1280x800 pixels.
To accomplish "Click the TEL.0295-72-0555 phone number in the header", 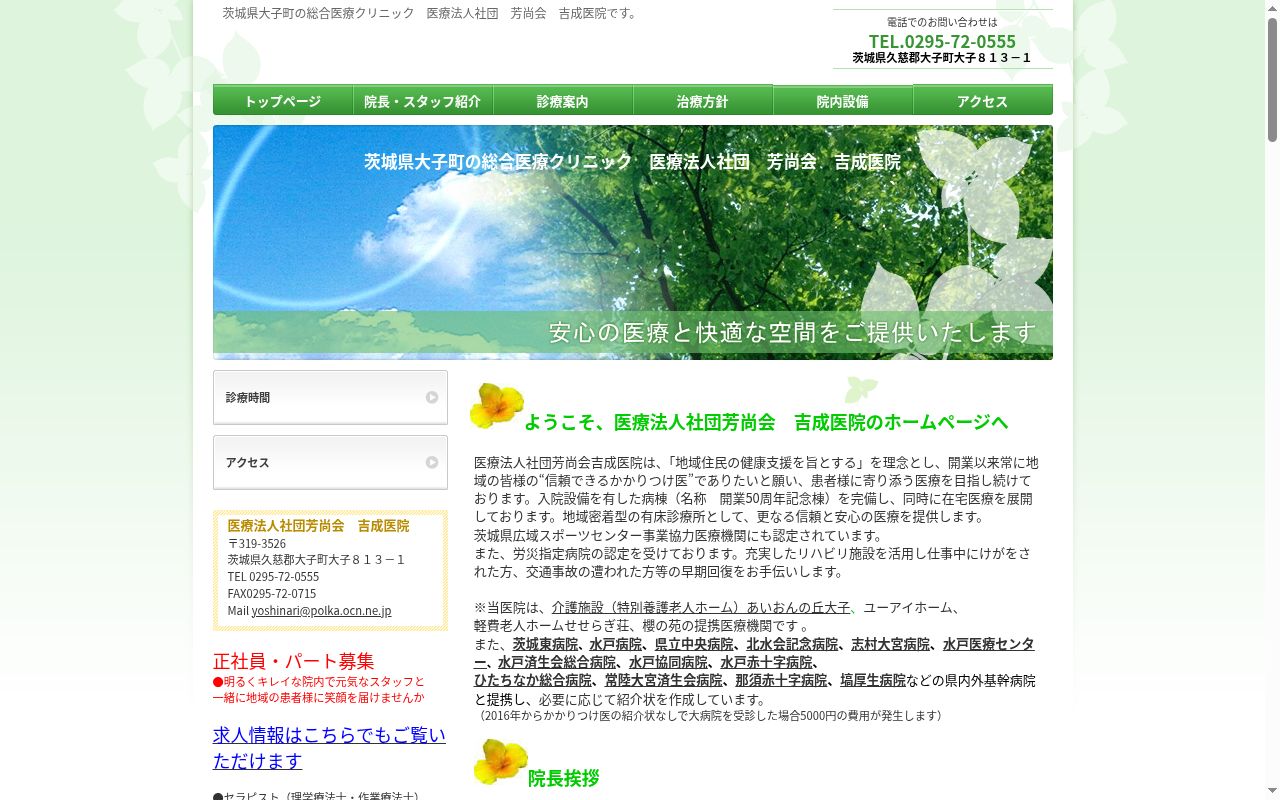I will [x=942, y=41].
